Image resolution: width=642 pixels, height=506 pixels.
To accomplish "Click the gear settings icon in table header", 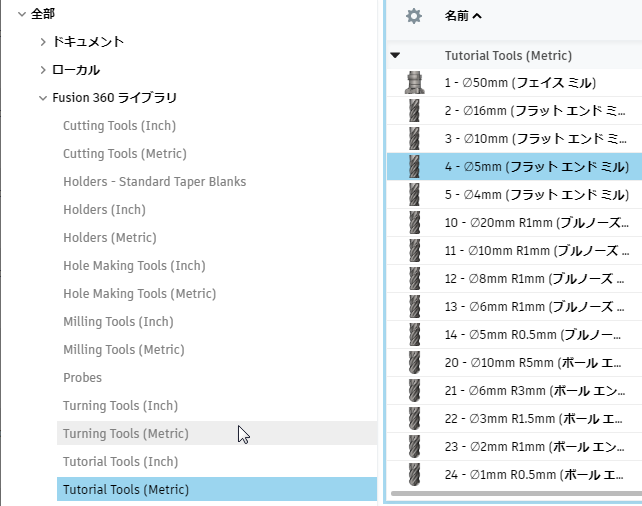I will point(414,16).
